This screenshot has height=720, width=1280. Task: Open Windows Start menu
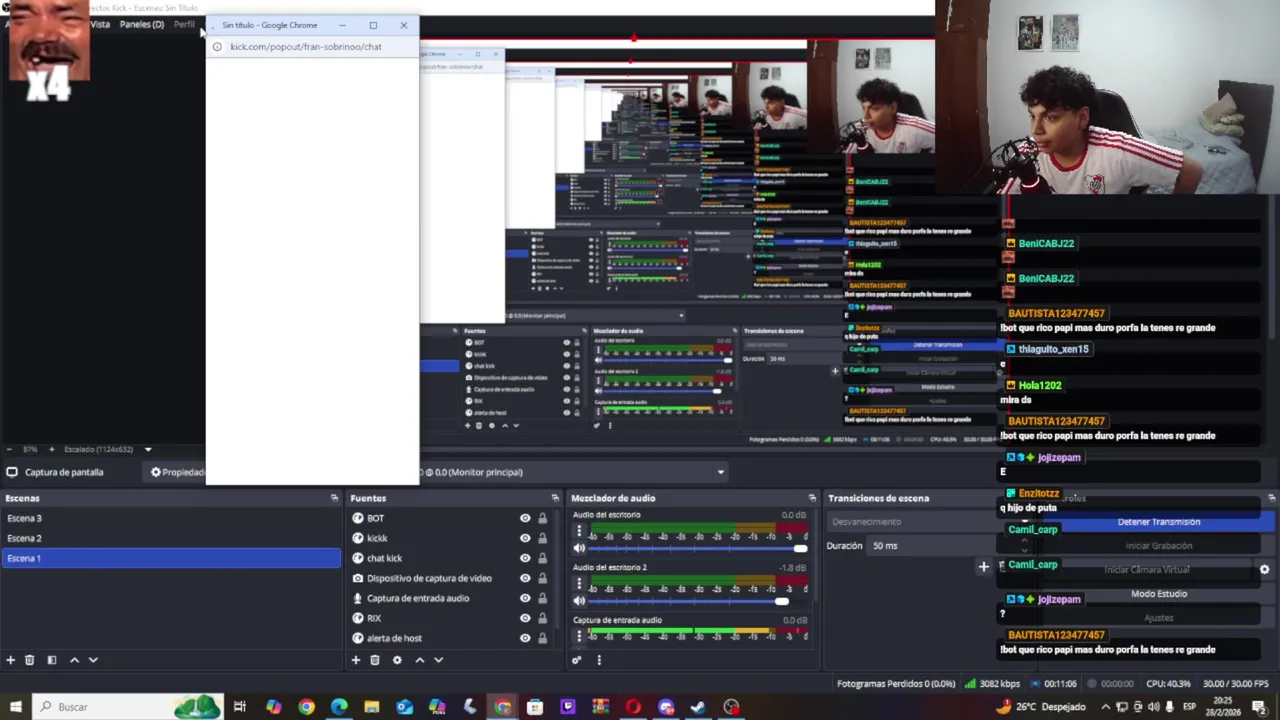coord(16,707)
